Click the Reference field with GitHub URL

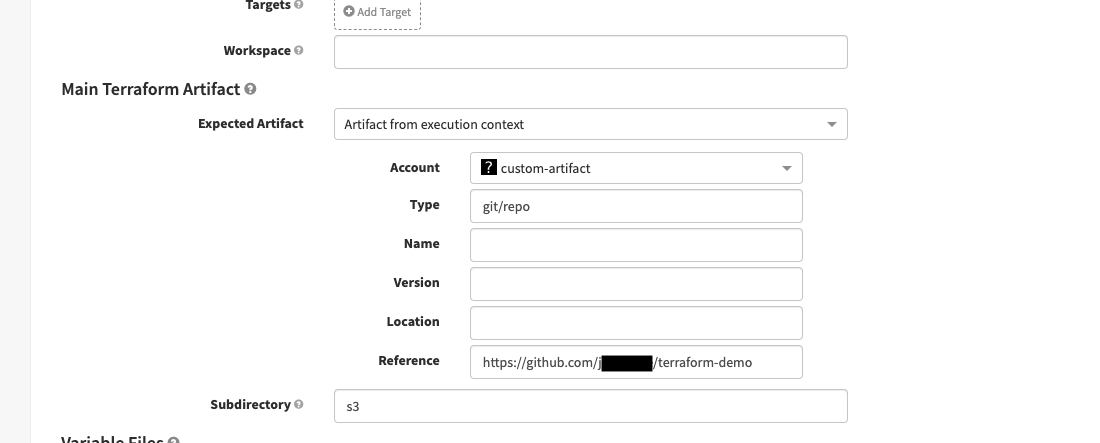point(636,362)
